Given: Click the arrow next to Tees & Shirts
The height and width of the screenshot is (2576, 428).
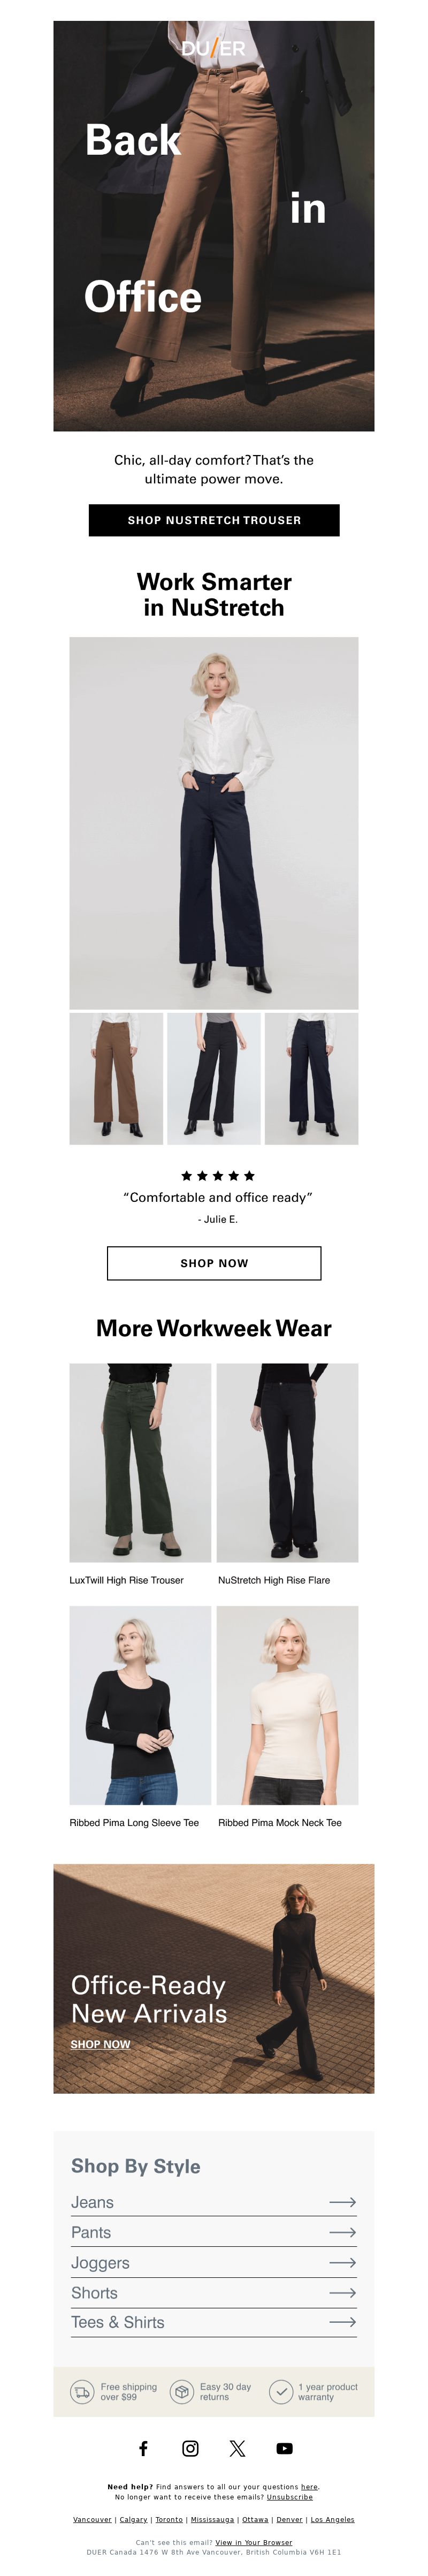Looking at the screenshot, I should click(x=342, y=2322).
